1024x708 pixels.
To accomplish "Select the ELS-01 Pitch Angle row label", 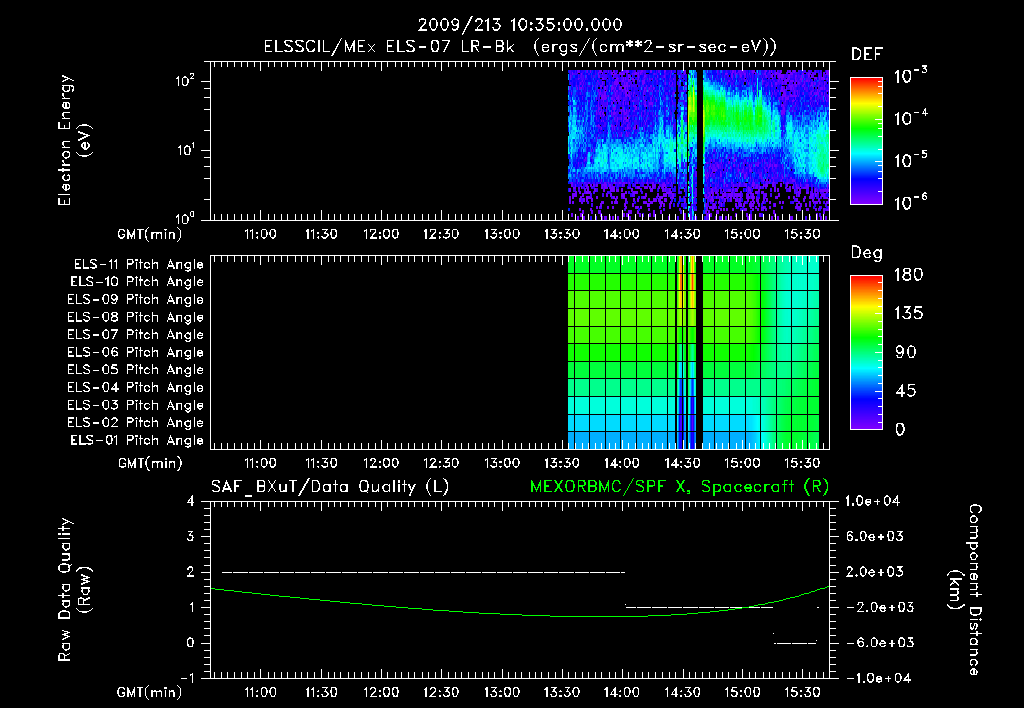I will click(137, 440).
